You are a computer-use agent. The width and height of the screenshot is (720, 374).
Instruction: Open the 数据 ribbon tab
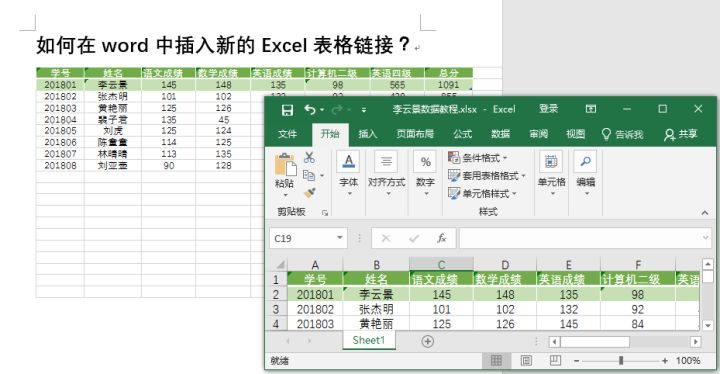pyautogui.click(x=501, y=134)
